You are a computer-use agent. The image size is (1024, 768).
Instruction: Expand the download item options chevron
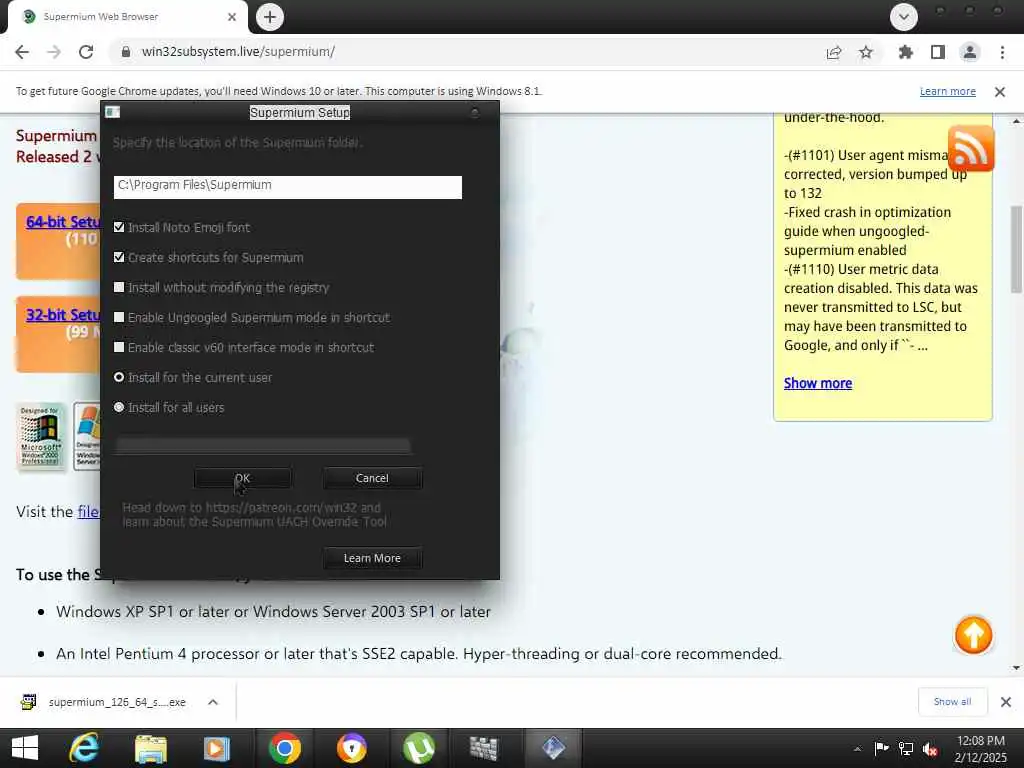(x=213, y=702)
